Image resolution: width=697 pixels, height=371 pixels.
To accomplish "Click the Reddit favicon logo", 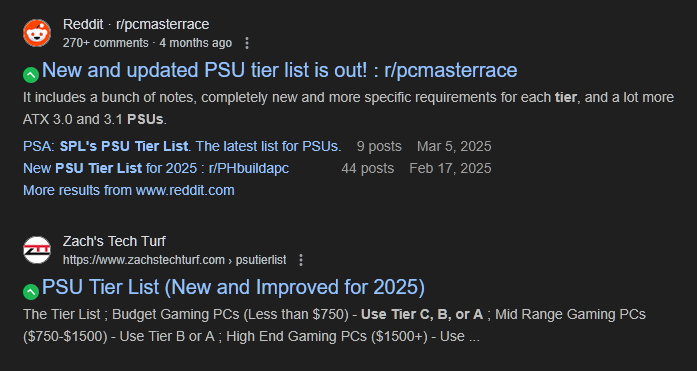I will [37, 32].
